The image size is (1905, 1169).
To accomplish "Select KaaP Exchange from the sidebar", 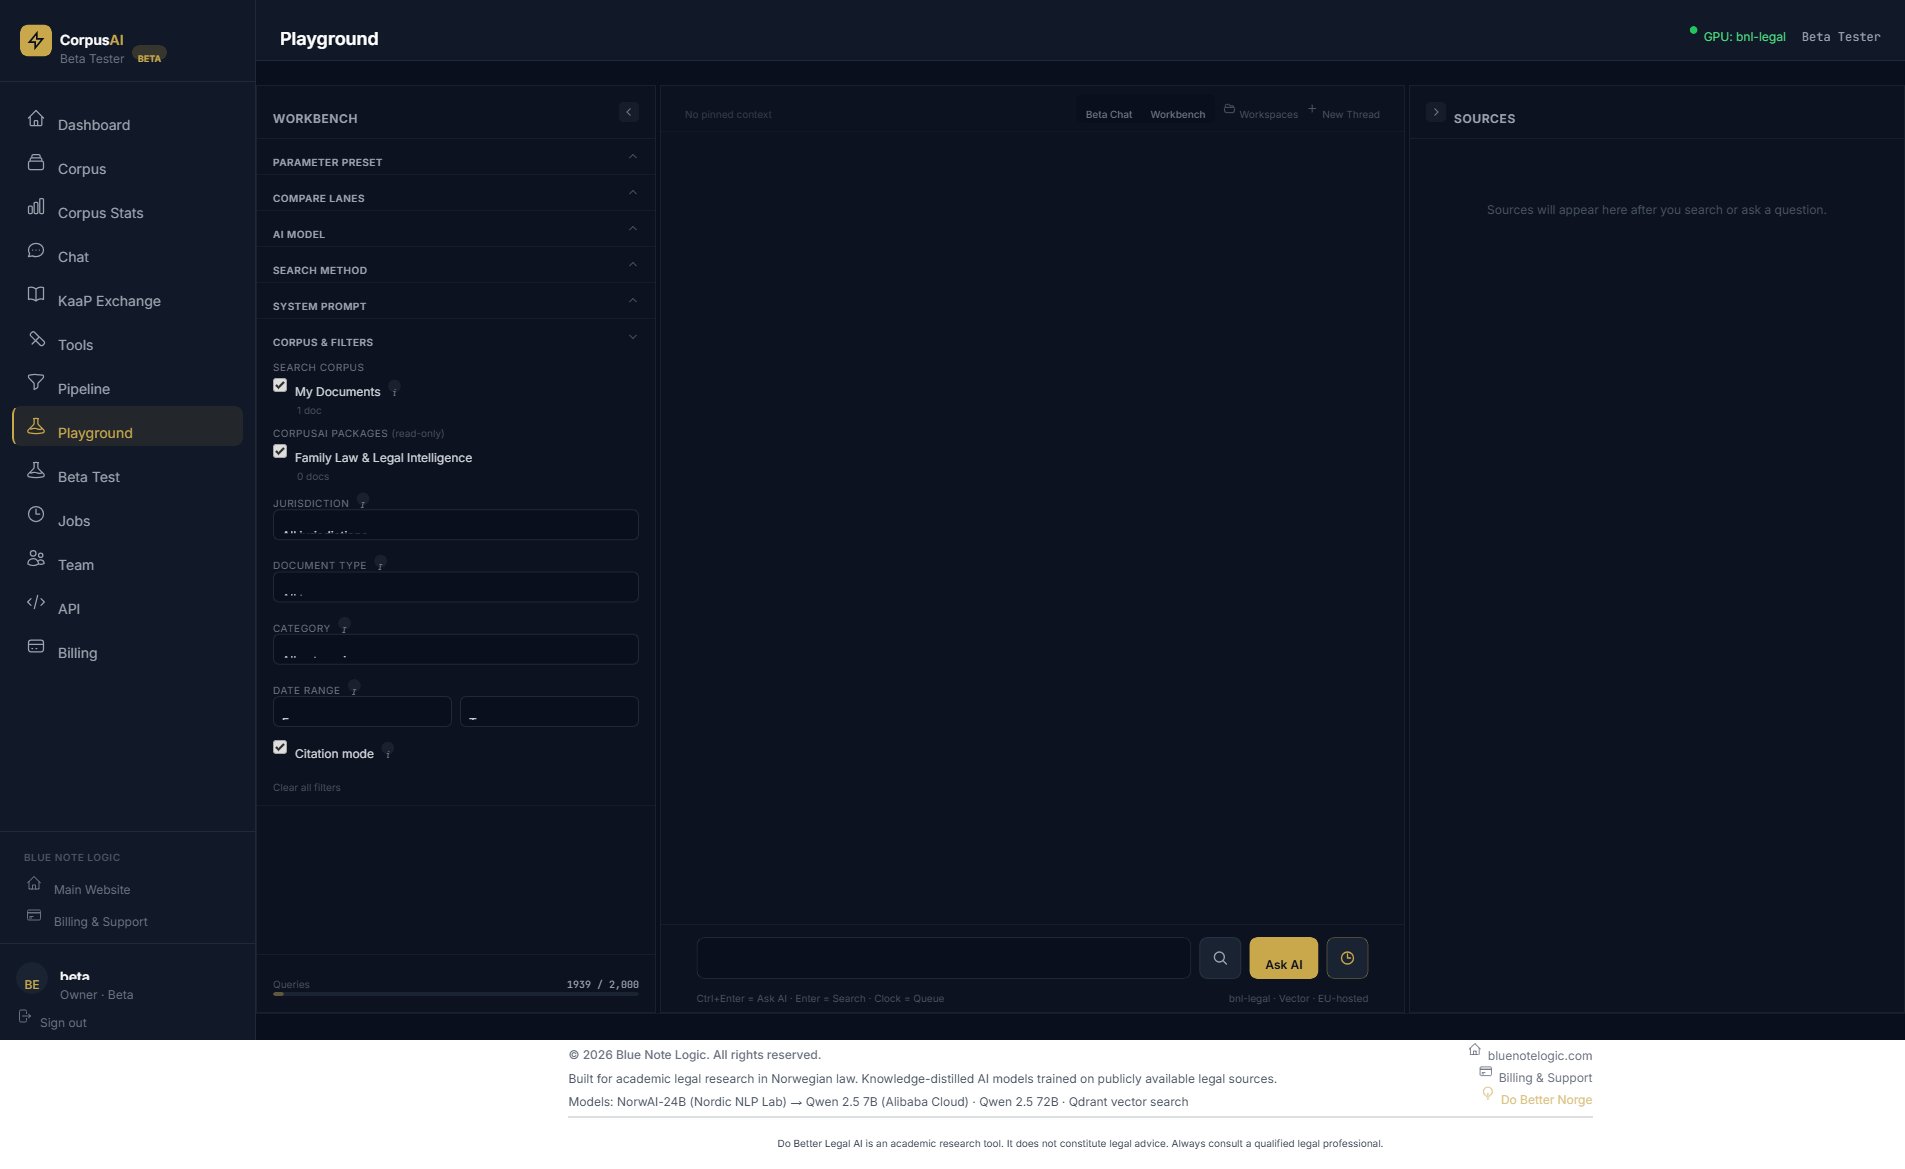I will pos(110,300).
